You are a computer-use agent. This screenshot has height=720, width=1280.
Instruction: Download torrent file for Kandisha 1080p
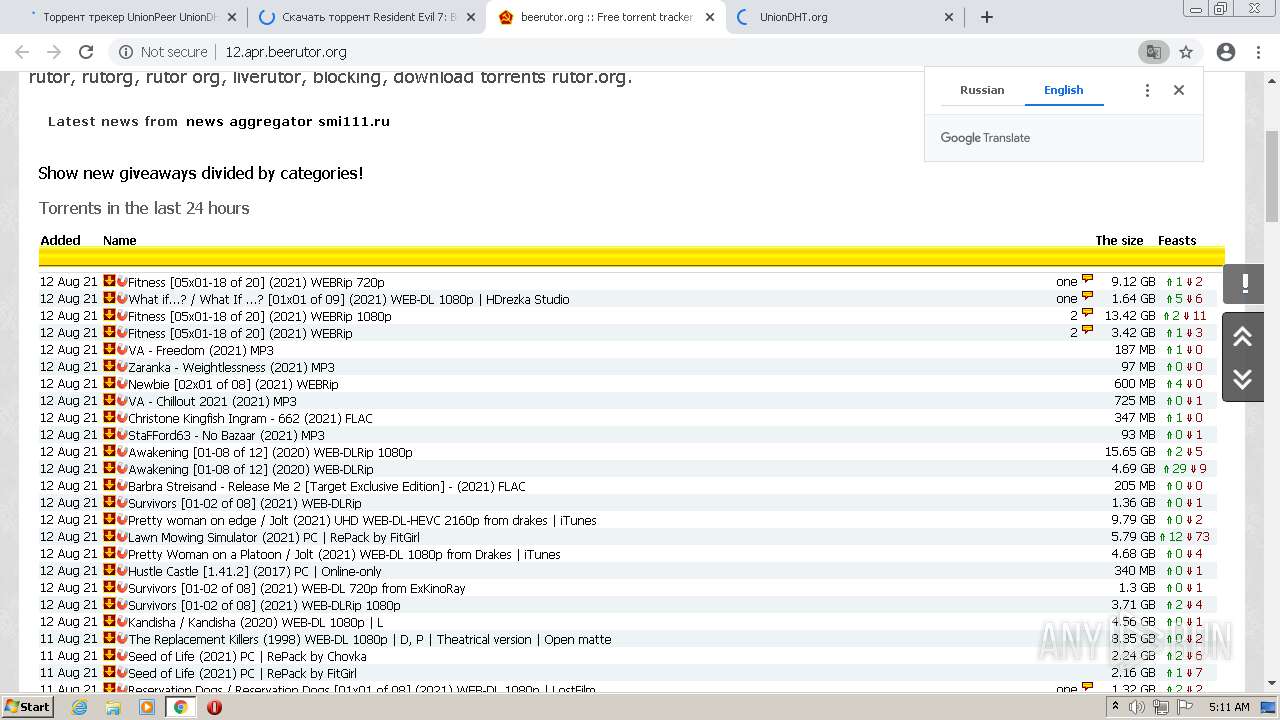pos(109,621)
